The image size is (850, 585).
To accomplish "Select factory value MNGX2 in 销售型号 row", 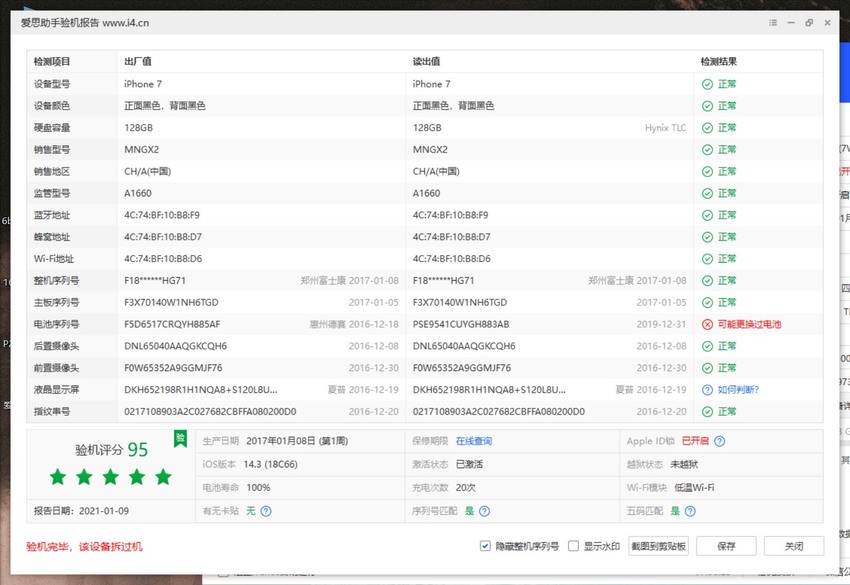I will 141,150.
